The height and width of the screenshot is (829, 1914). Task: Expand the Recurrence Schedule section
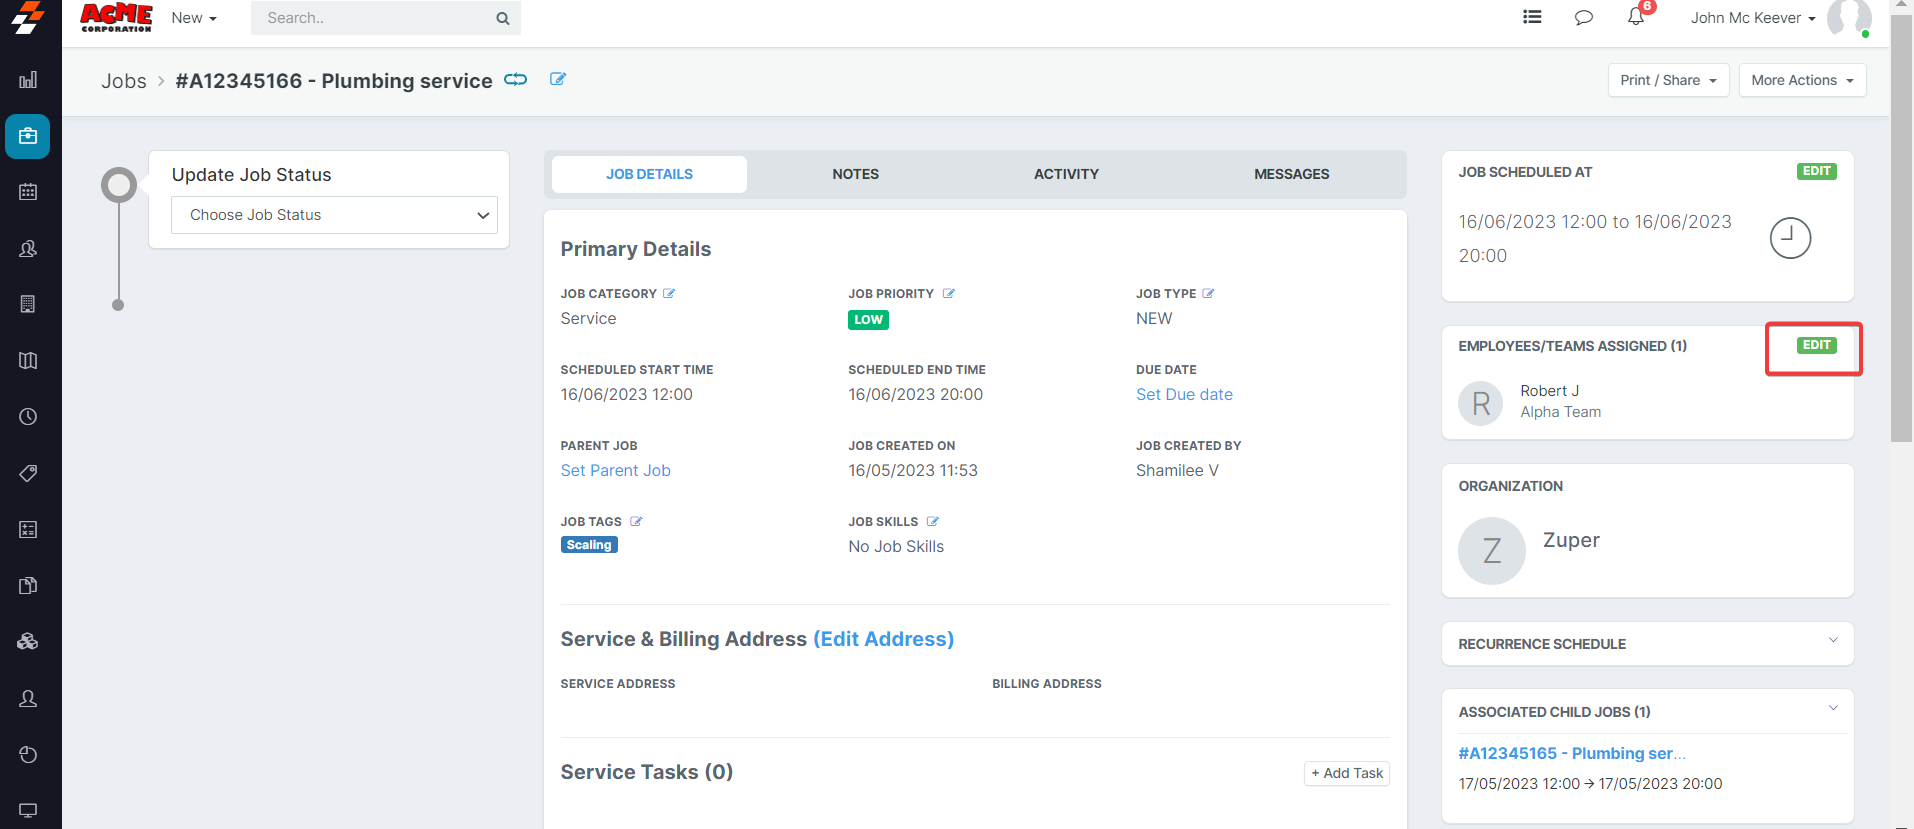click(1832, 641)
